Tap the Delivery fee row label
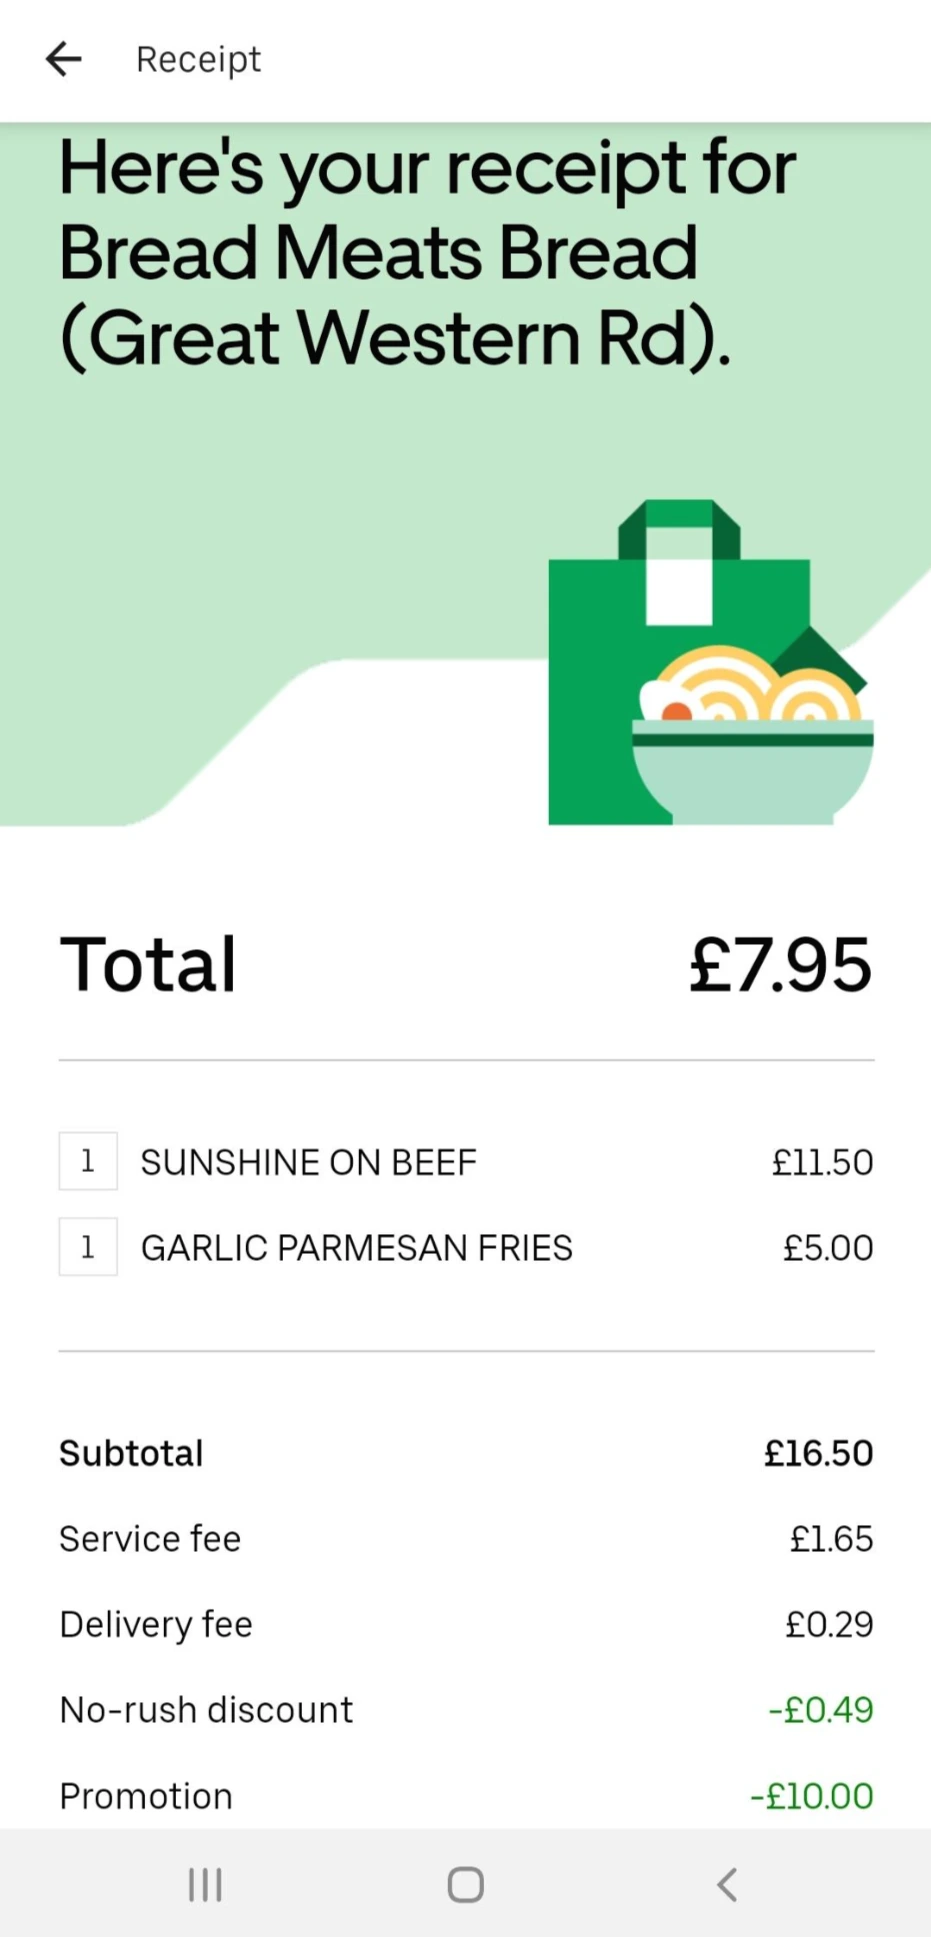The image size is (931, 1937). pyautogui.click(x=156, y=1625)
